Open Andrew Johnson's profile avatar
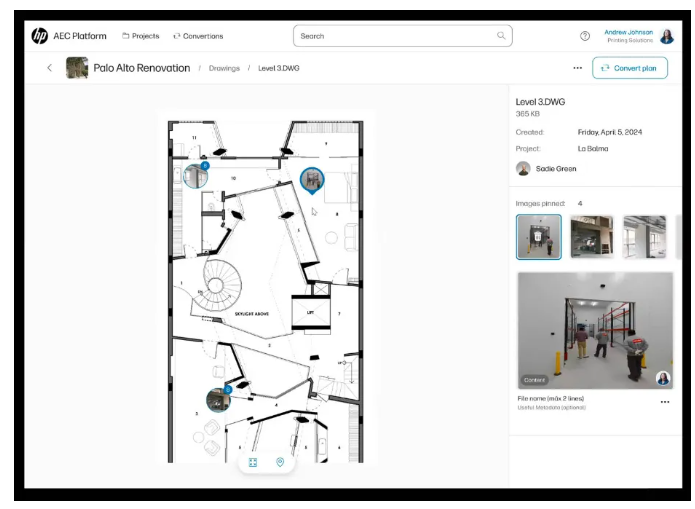This screenshot has height=509, width=695. click(x=667, y=36)
